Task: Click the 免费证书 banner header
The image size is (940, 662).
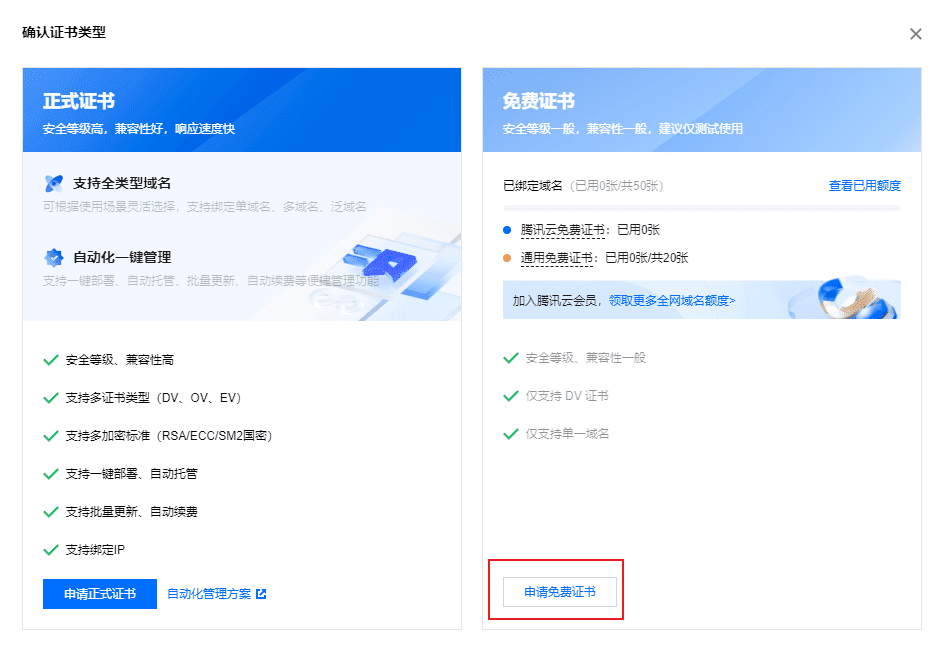Action: (x=701, y=110)
